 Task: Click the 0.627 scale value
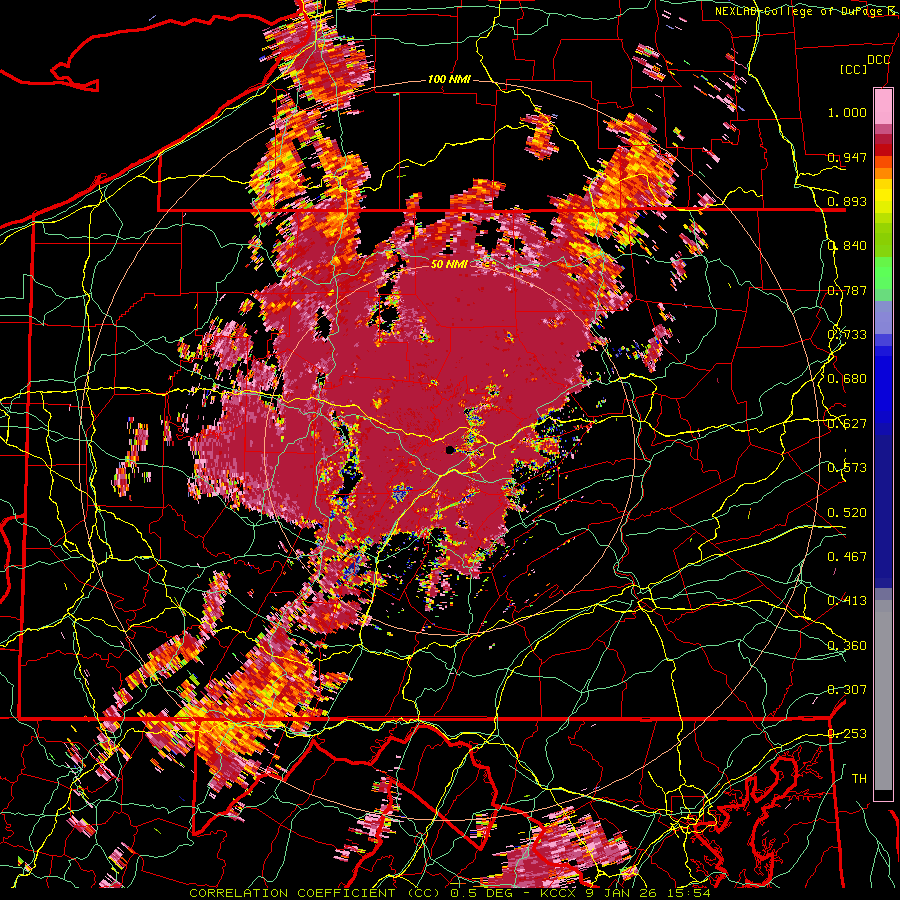coord(847,424)
